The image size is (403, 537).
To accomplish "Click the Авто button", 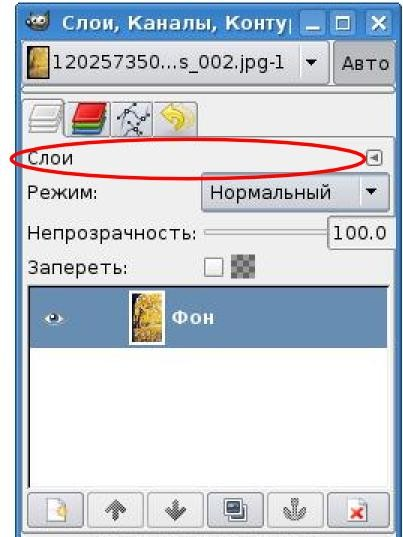I will point(365,63).
